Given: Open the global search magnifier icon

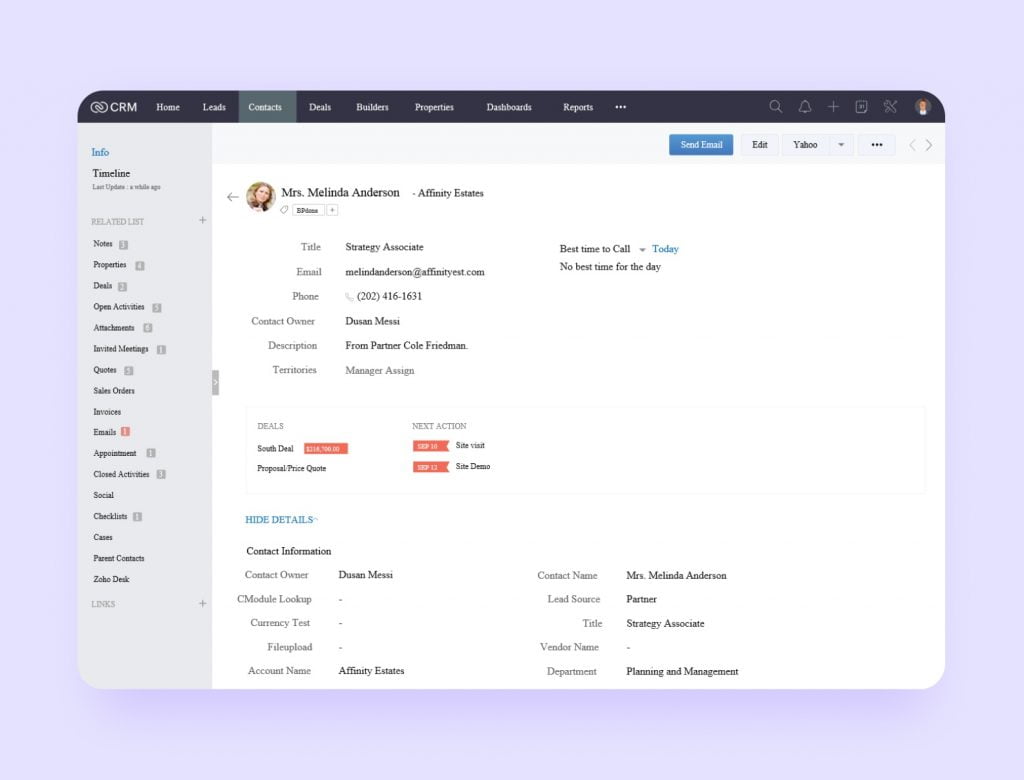Looking at the screenshot, I should point(776,106).
